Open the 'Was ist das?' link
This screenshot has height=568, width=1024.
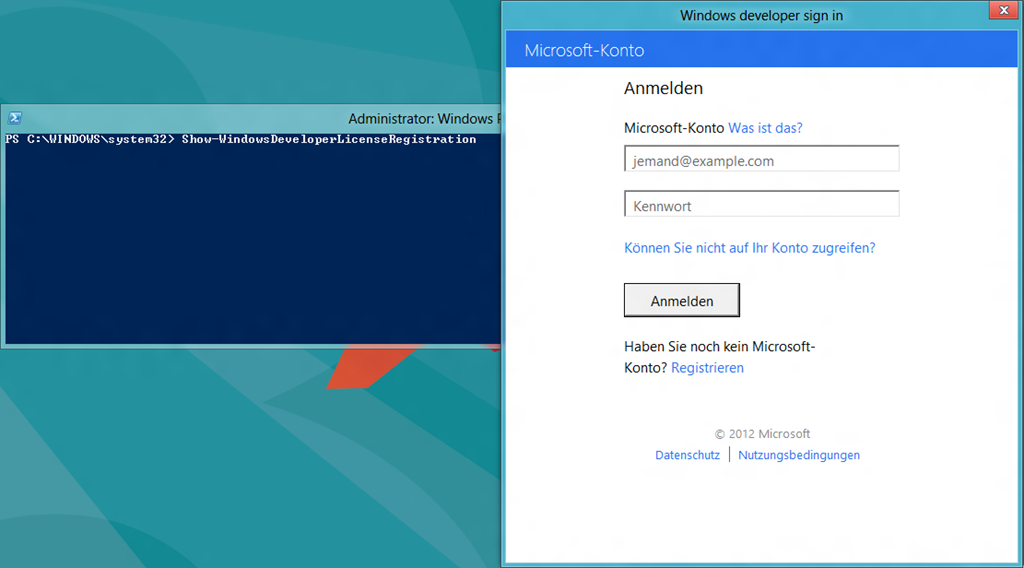pyautogui.click(x=765, y=128)
